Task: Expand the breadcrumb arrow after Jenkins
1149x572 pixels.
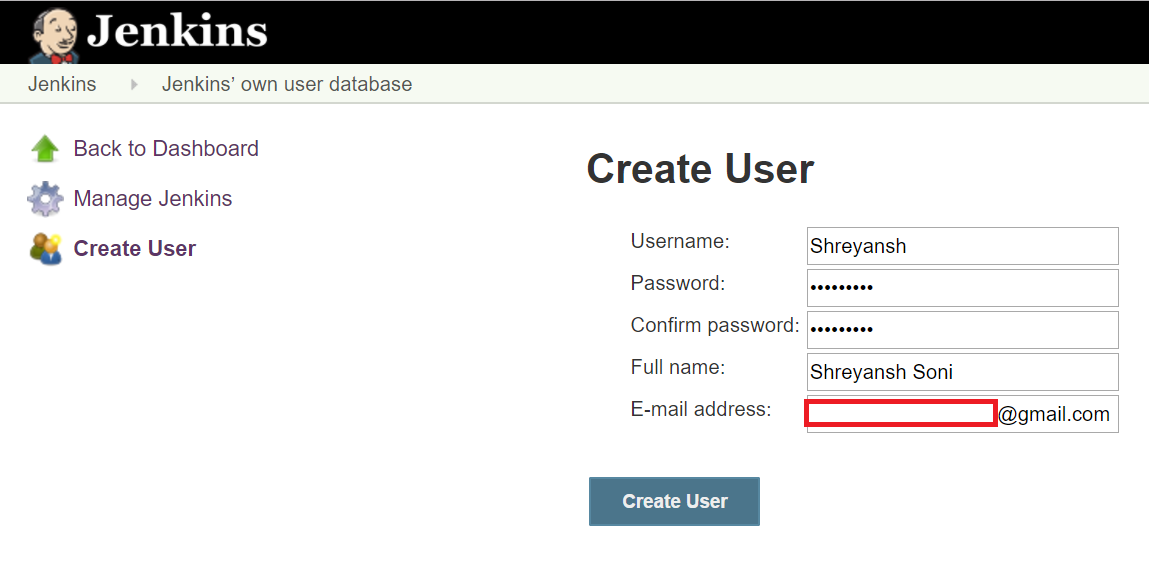Action: [134, 84]
